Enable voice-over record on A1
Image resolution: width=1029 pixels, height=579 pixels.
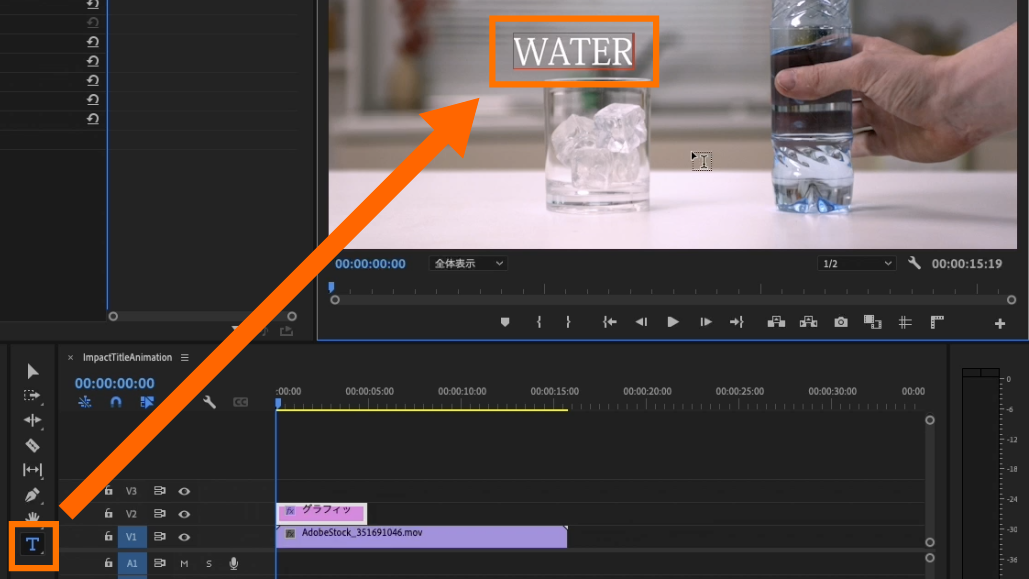coord(234,563)
